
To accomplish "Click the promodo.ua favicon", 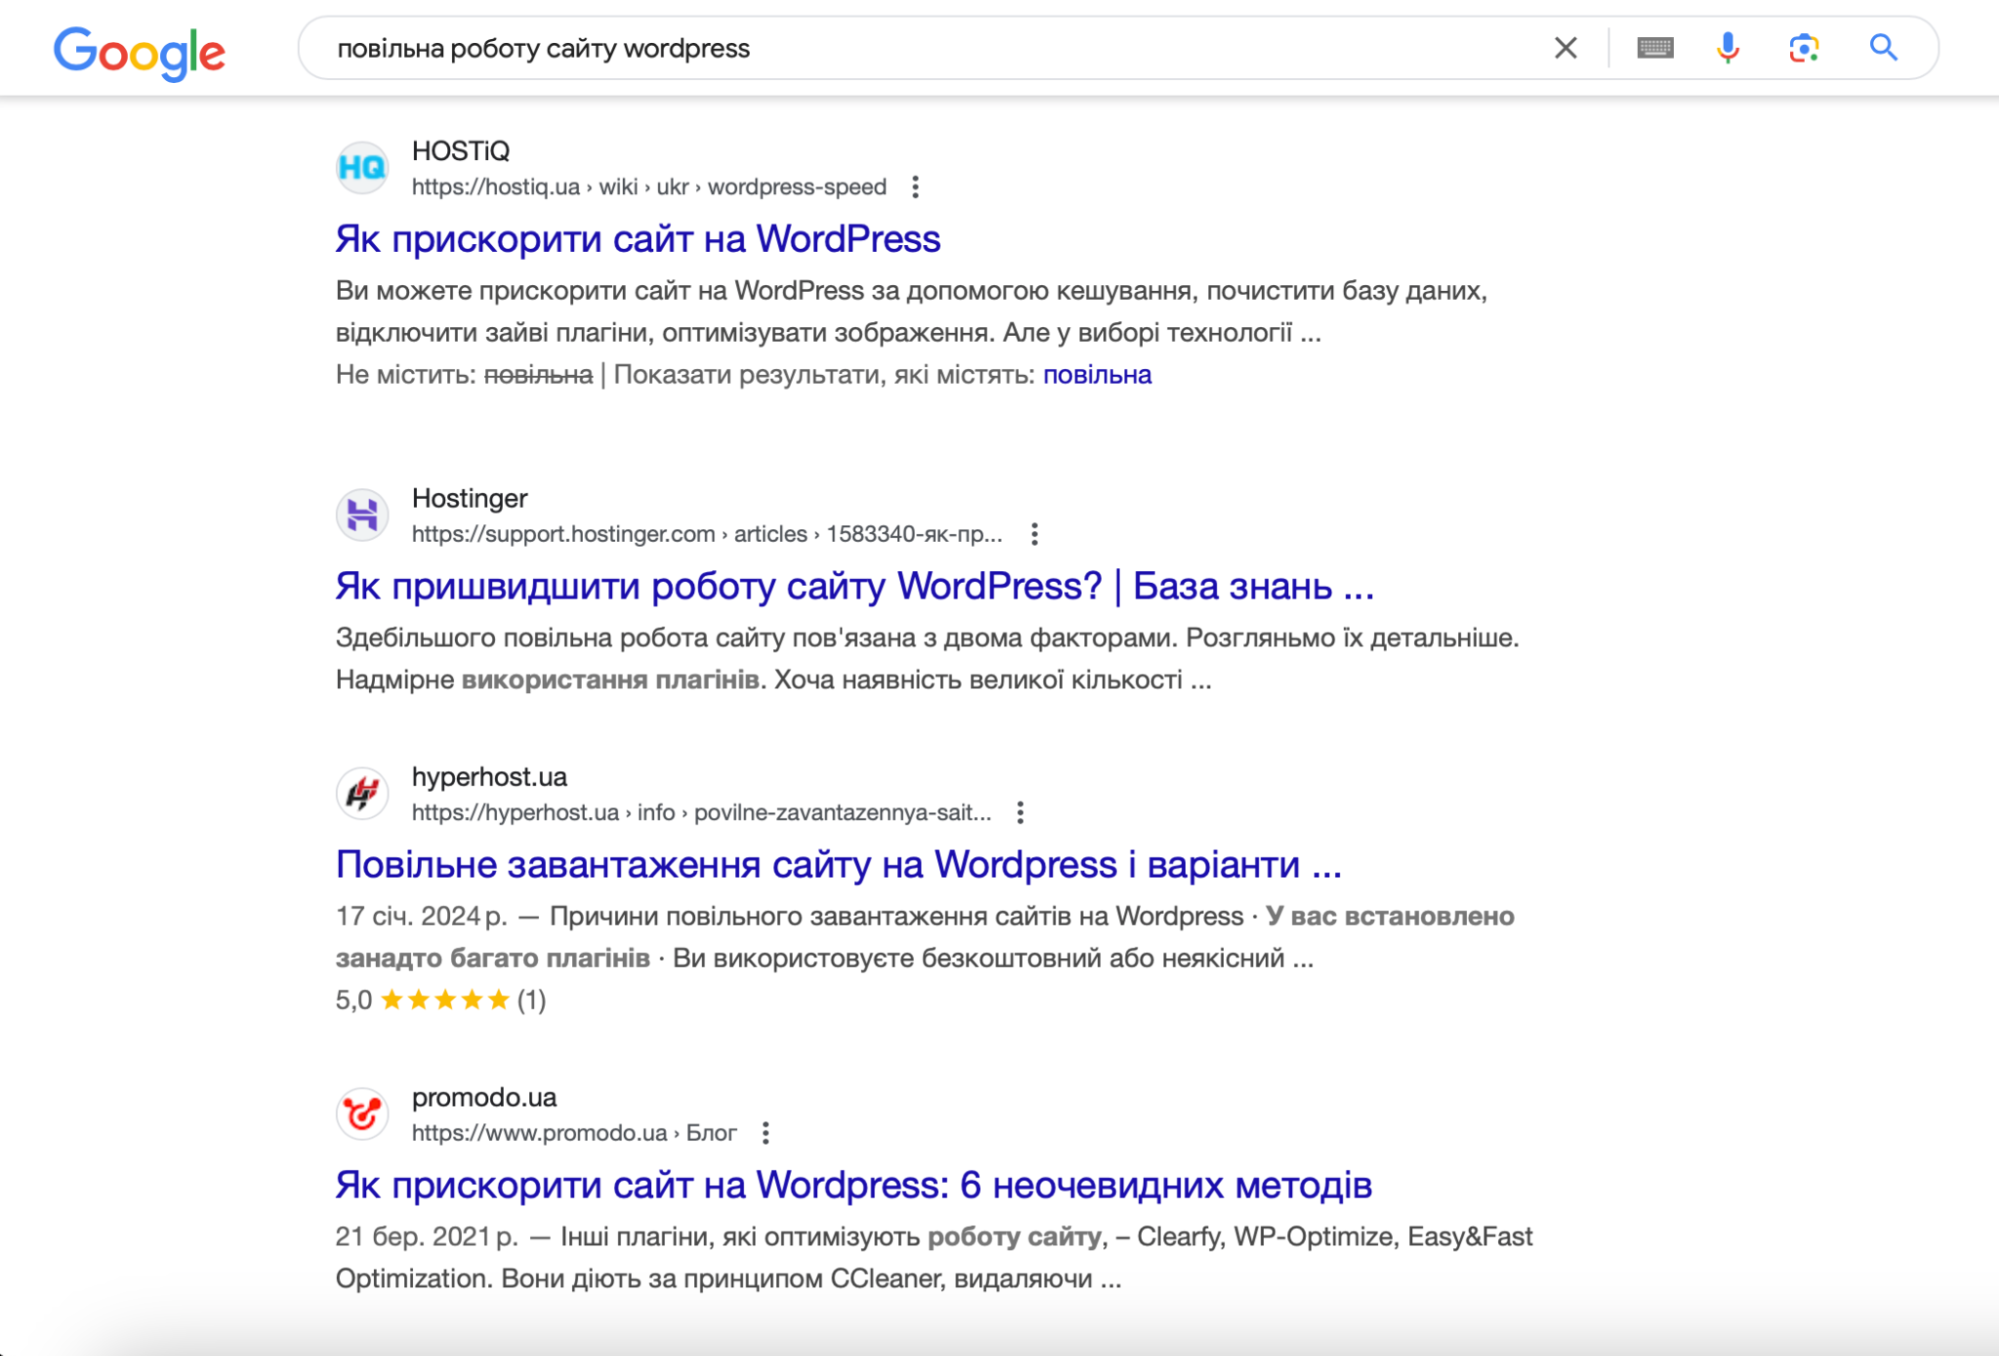I will (x=362, y=1114).
